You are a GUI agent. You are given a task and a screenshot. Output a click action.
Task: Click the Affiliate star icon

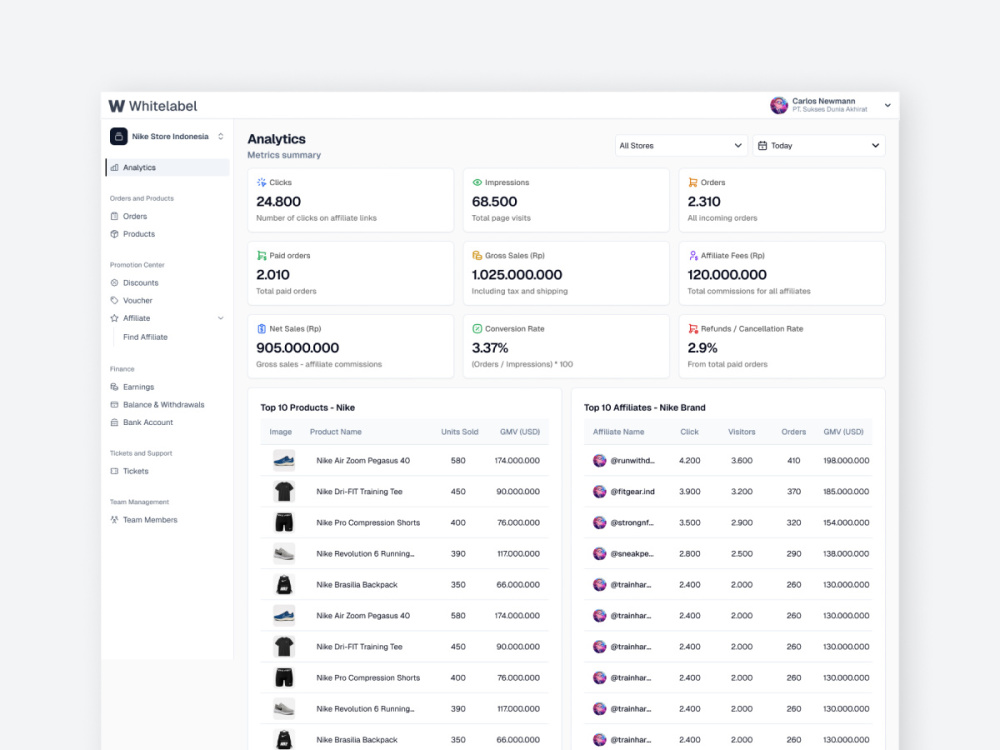114,318
